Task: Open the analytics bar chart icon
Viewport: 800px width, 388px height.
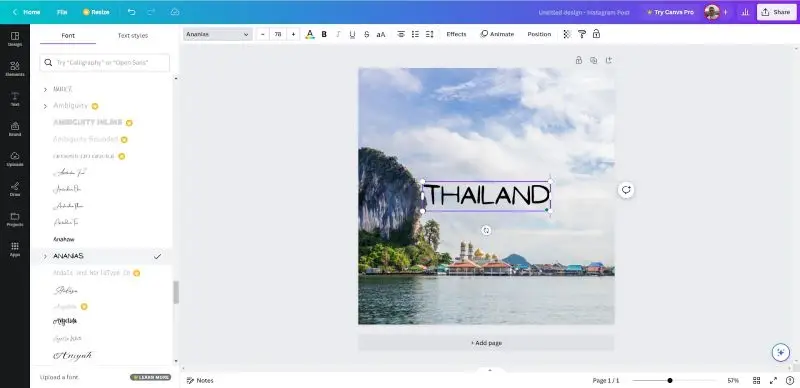Action: pyautogui.click(x=745, y=12)
